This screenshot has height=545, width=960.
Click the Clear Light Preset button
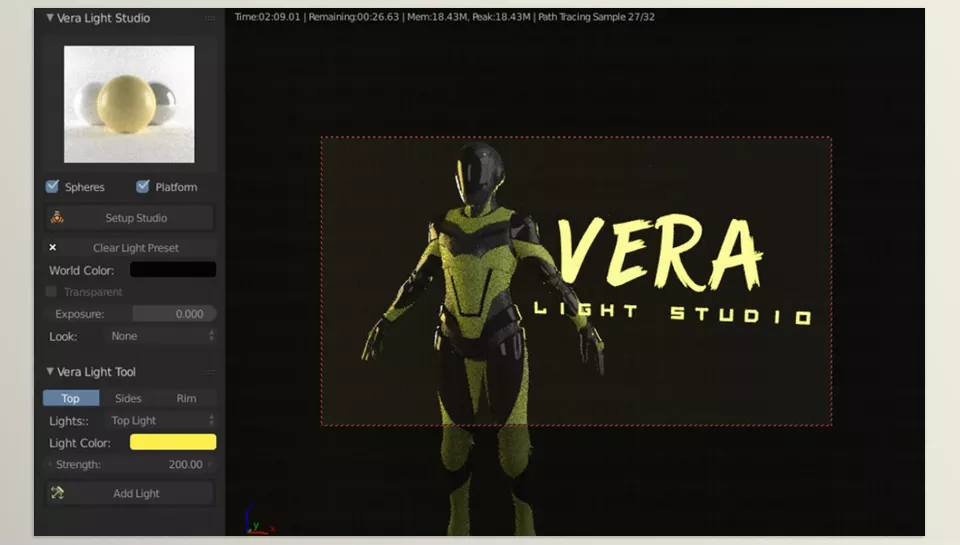(130, 247)
